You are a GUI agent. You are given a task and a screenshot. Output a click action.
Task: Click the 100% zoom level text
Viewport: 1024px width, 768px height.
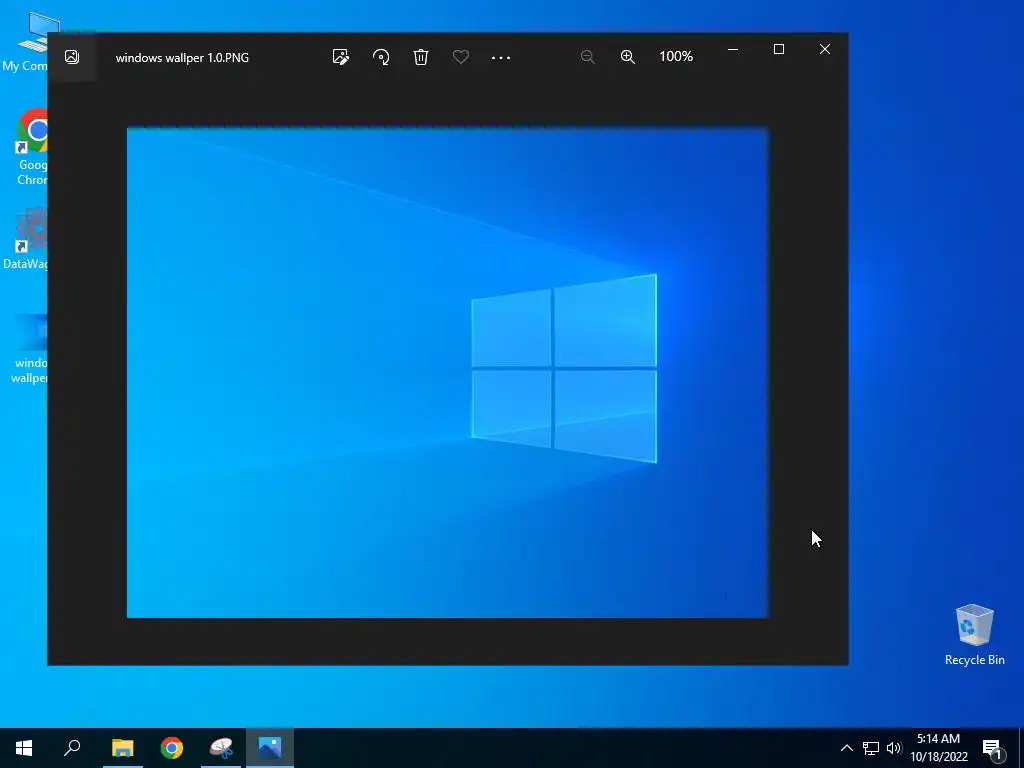(676, 56)
